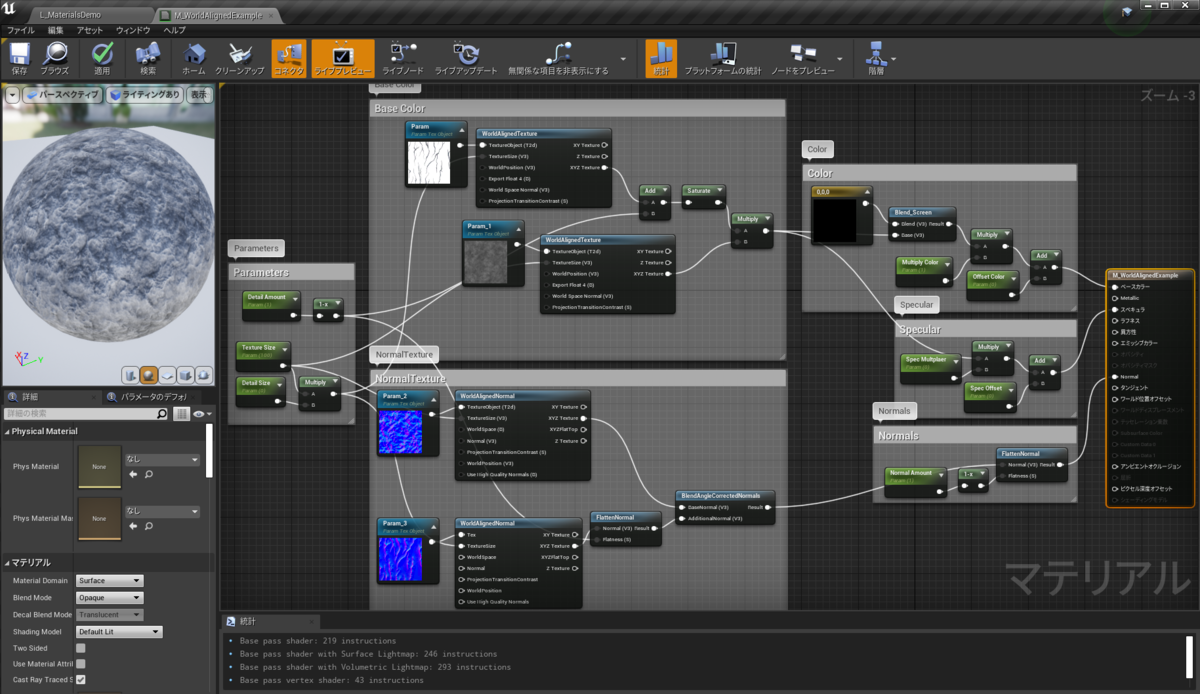Open the Shading Model Default Lit dropdown
The width and height of the screenshot is (1200, 694).
pos(119,632)
